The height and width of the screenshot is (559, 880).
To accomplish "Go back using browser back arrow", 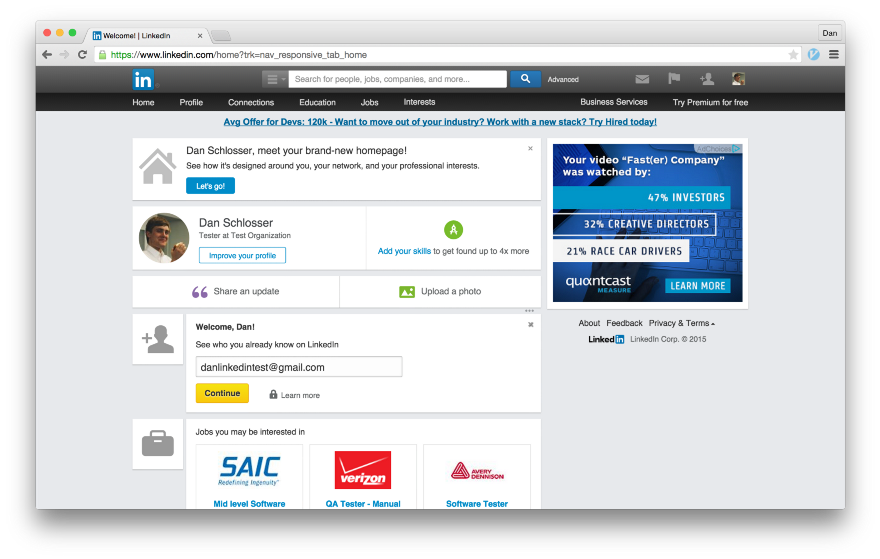I will coord(47,54).
